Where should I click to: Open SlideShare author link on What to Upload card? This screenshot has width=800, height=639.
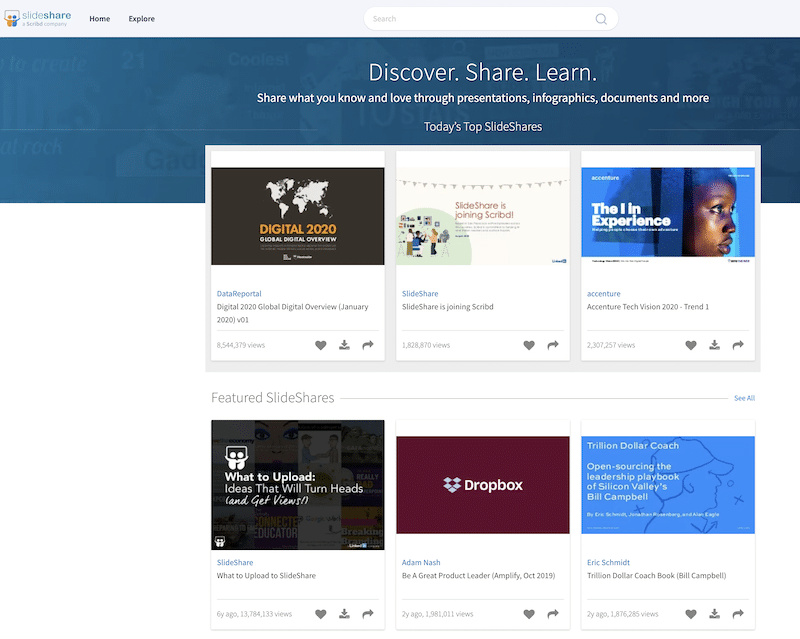click(x=235, y=562)
